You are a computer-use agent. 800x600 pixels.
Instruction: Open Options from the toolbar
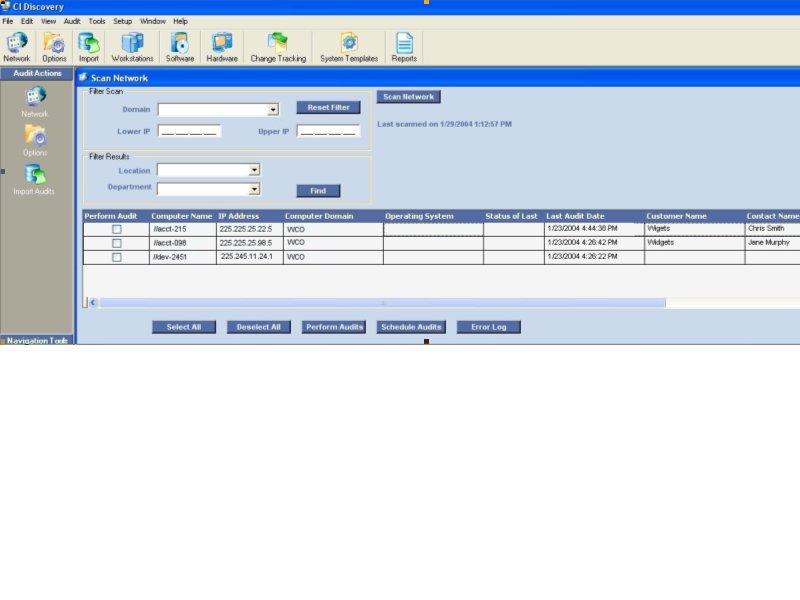(x=54, y=45)
